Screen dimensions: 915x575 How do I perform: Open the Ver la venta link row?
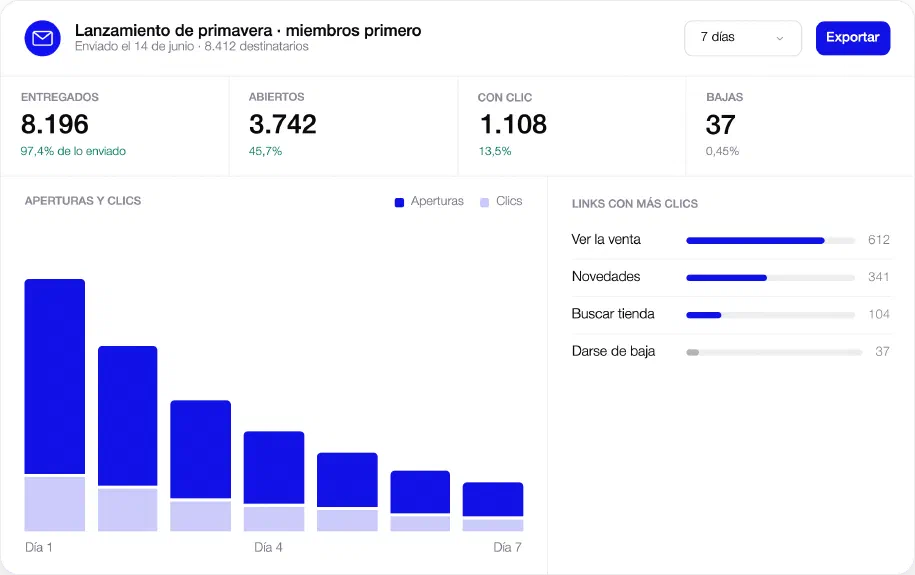[731, 240]
